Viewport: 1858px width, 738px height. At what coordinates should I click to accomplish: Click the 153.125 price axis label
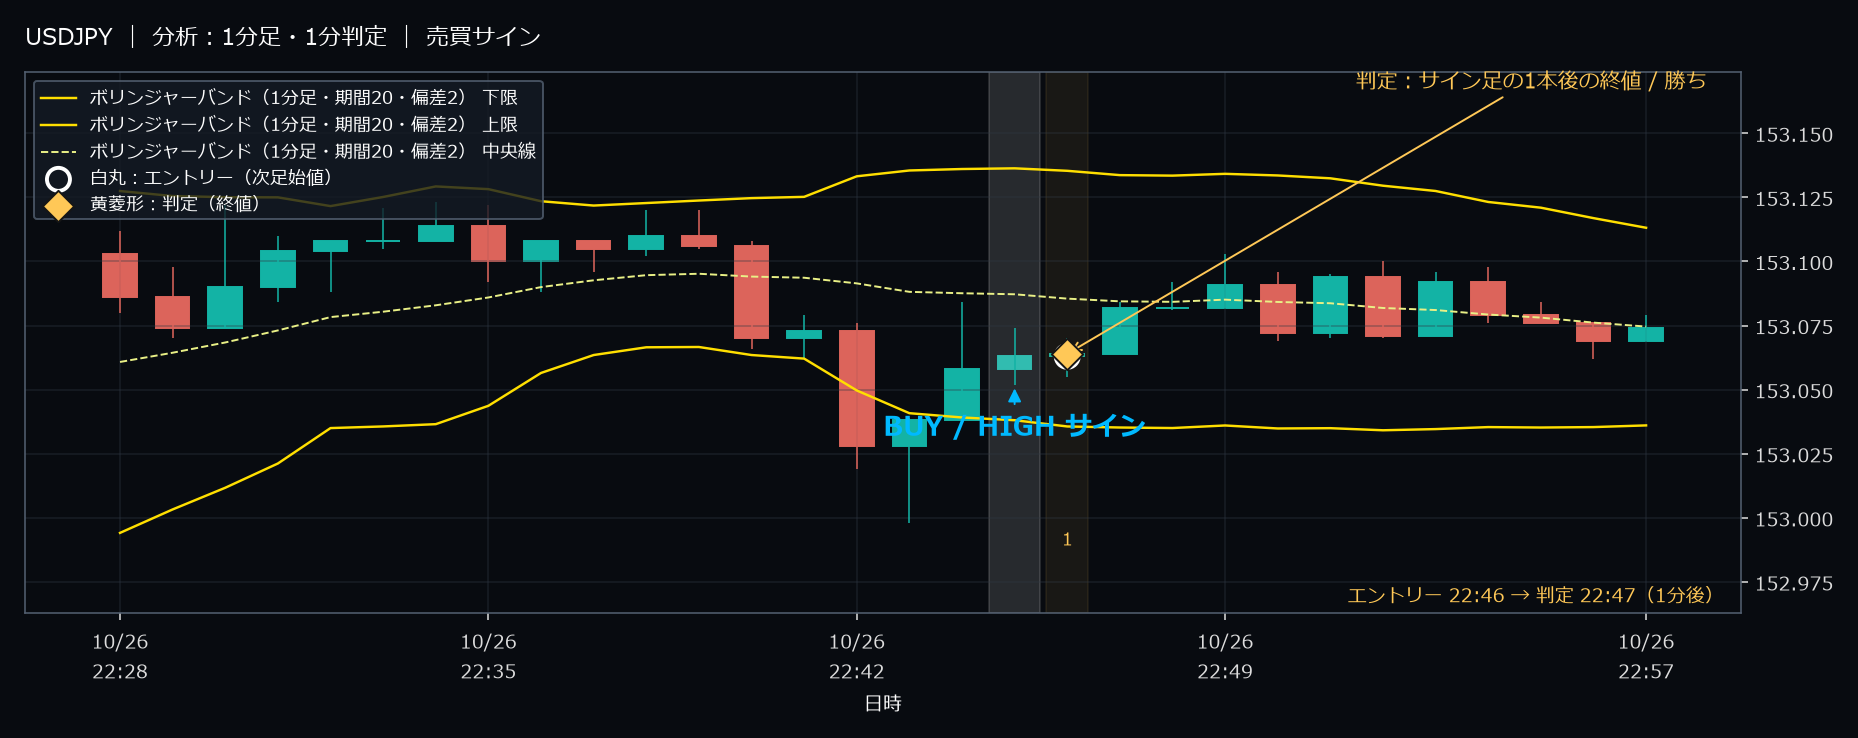1794,199
